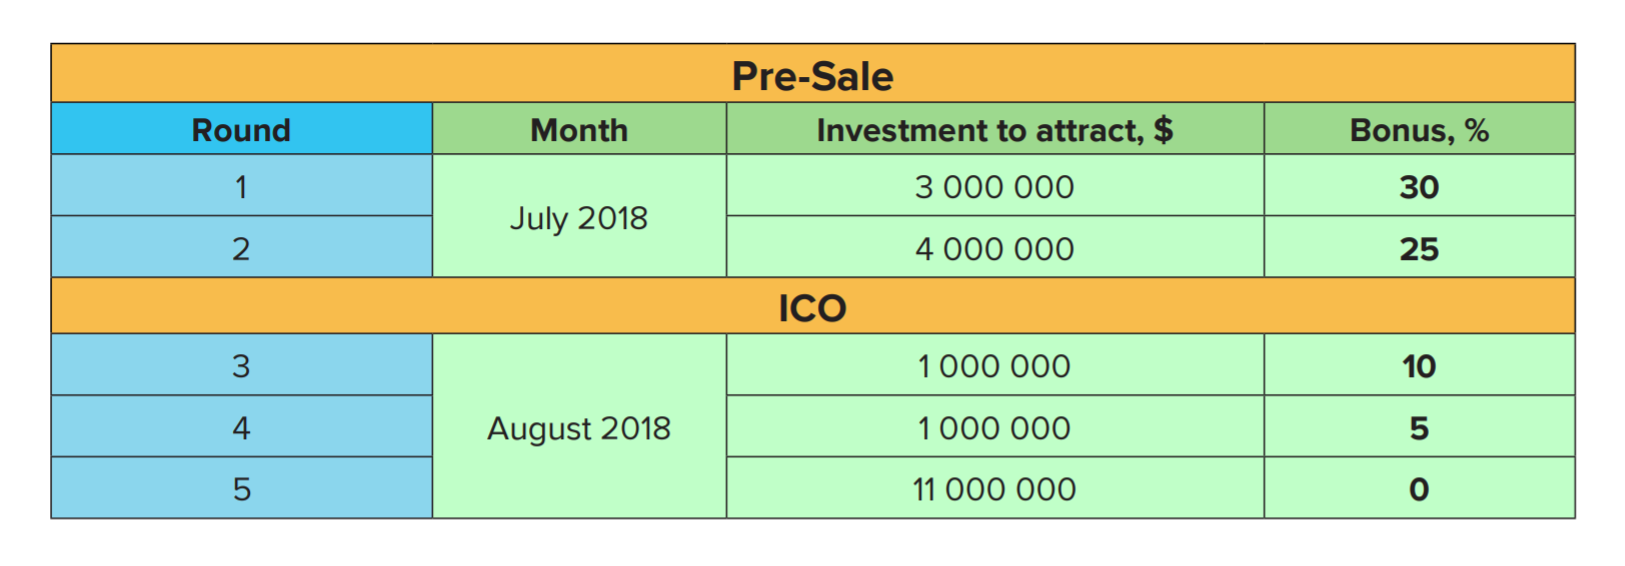Image resolution: width=1625 pixels, height=566 pixels.
Task: Select the Round 5 cell
Action: (x=242, y=488)
